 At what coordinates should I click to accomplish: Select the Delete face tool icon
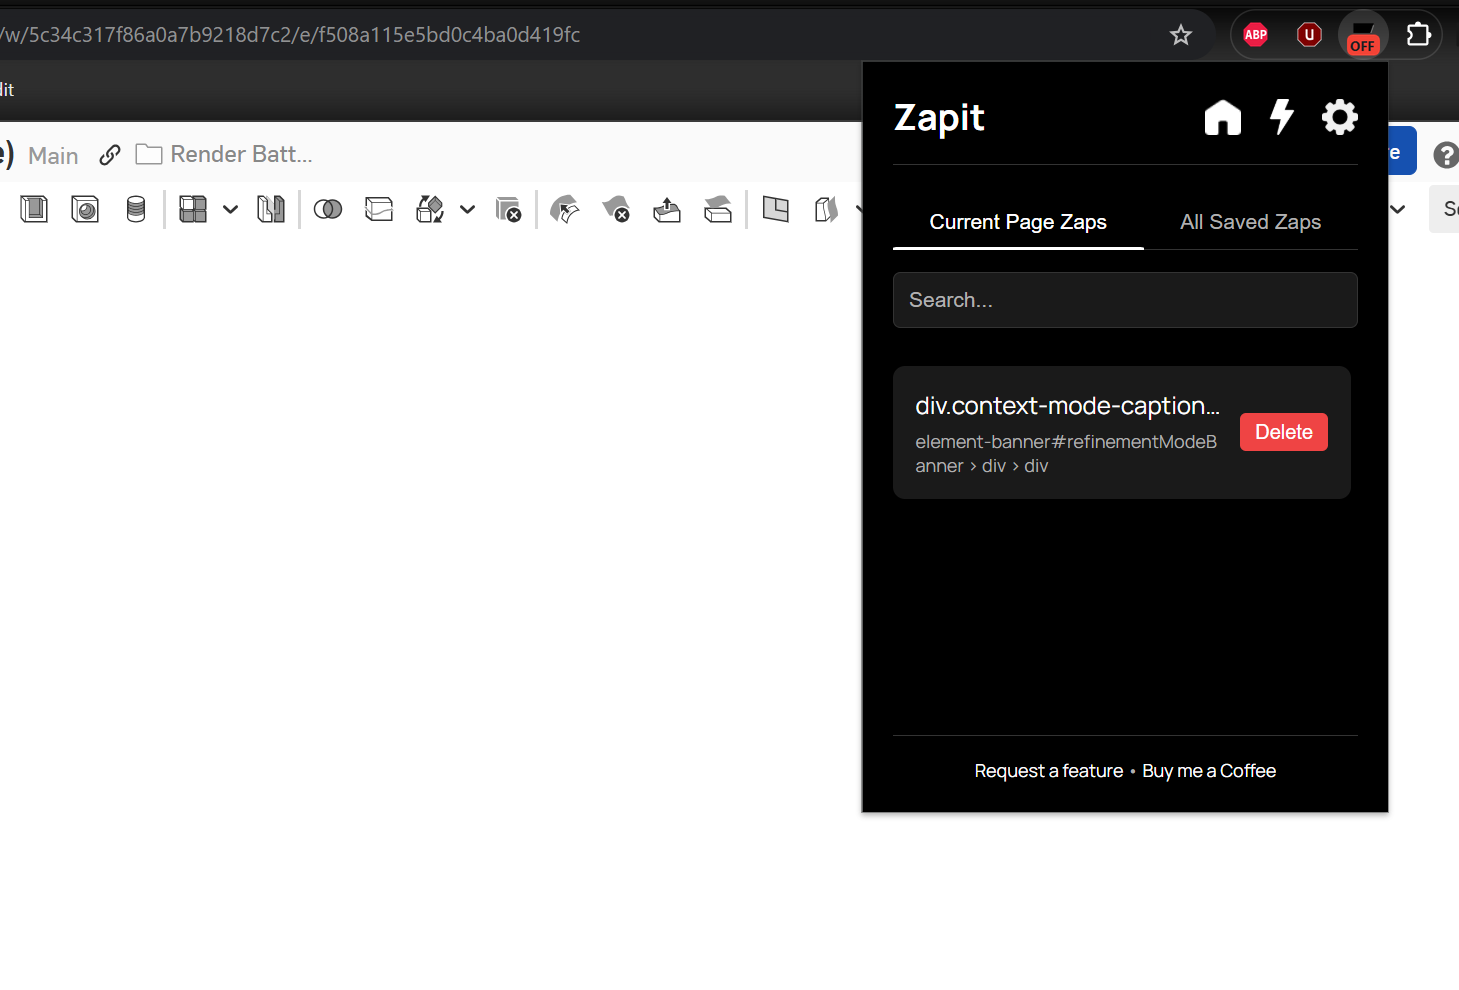616,209
